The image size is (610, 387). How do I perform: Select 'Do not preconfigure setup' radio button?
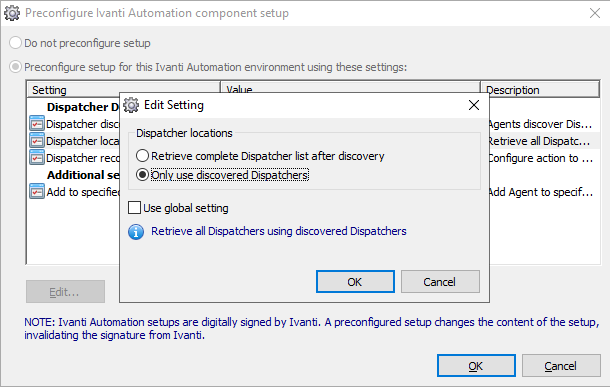[x=15, y=43]
